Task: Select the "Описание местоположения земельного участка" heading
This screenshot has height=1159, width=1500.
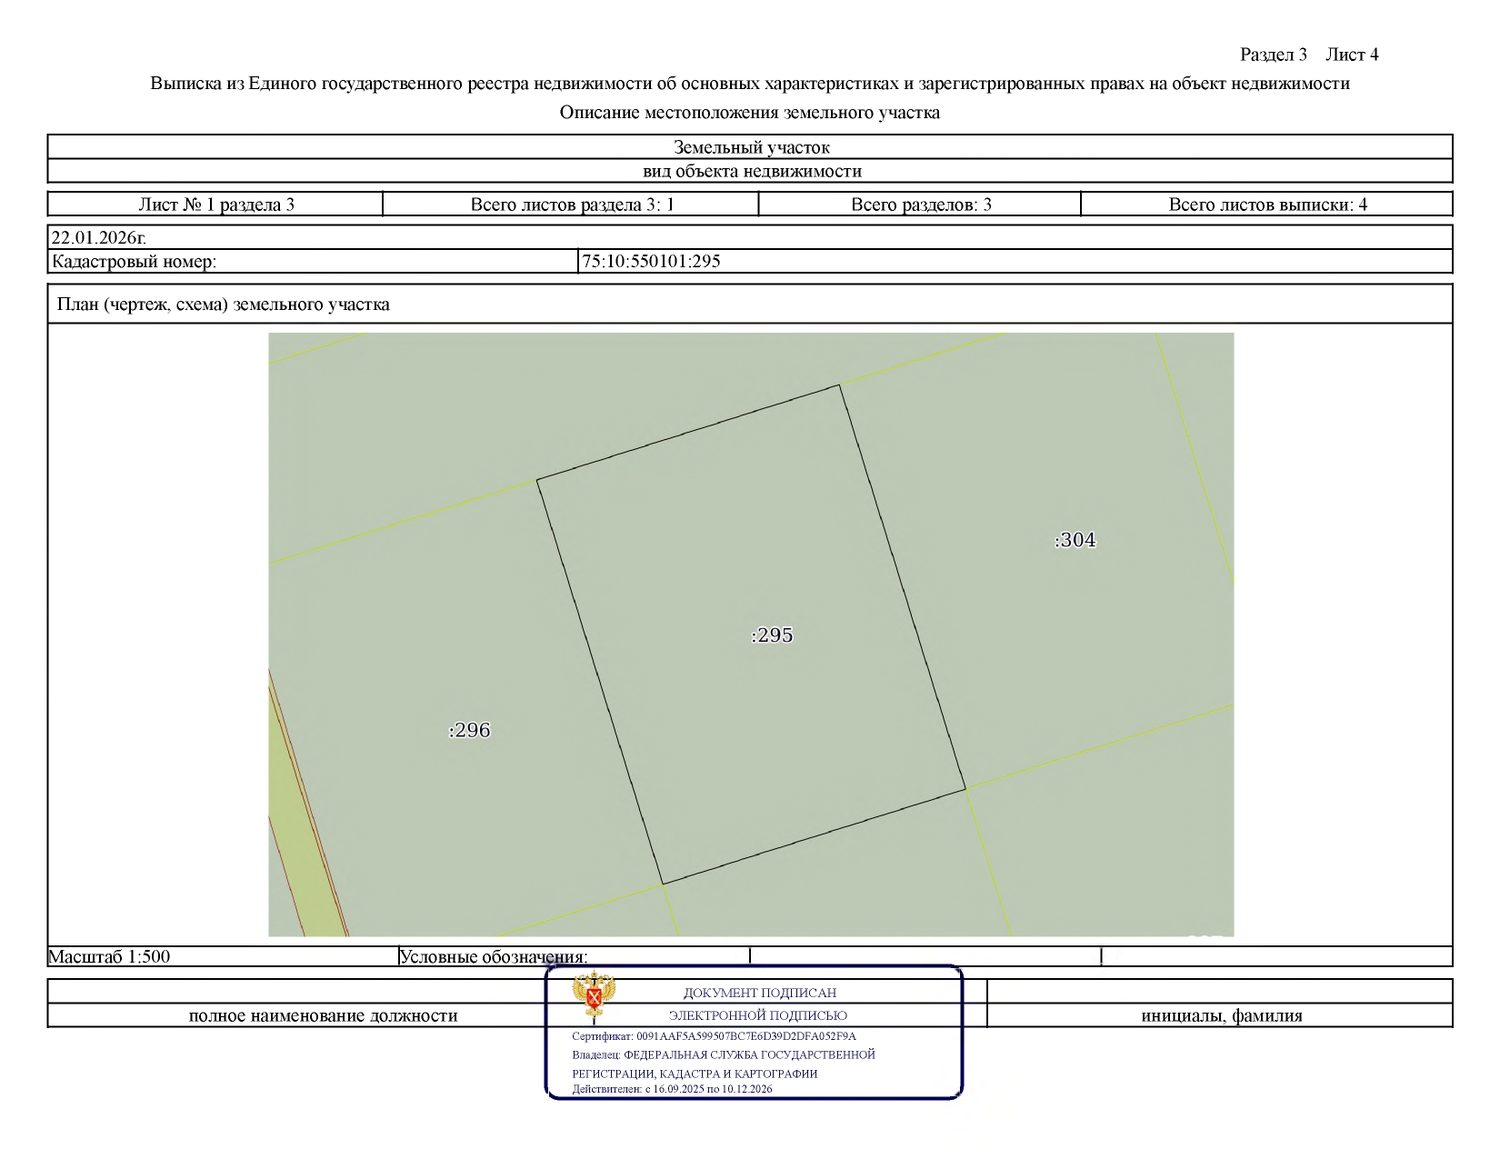Action: pyautogui.click(x=750, y=113)
